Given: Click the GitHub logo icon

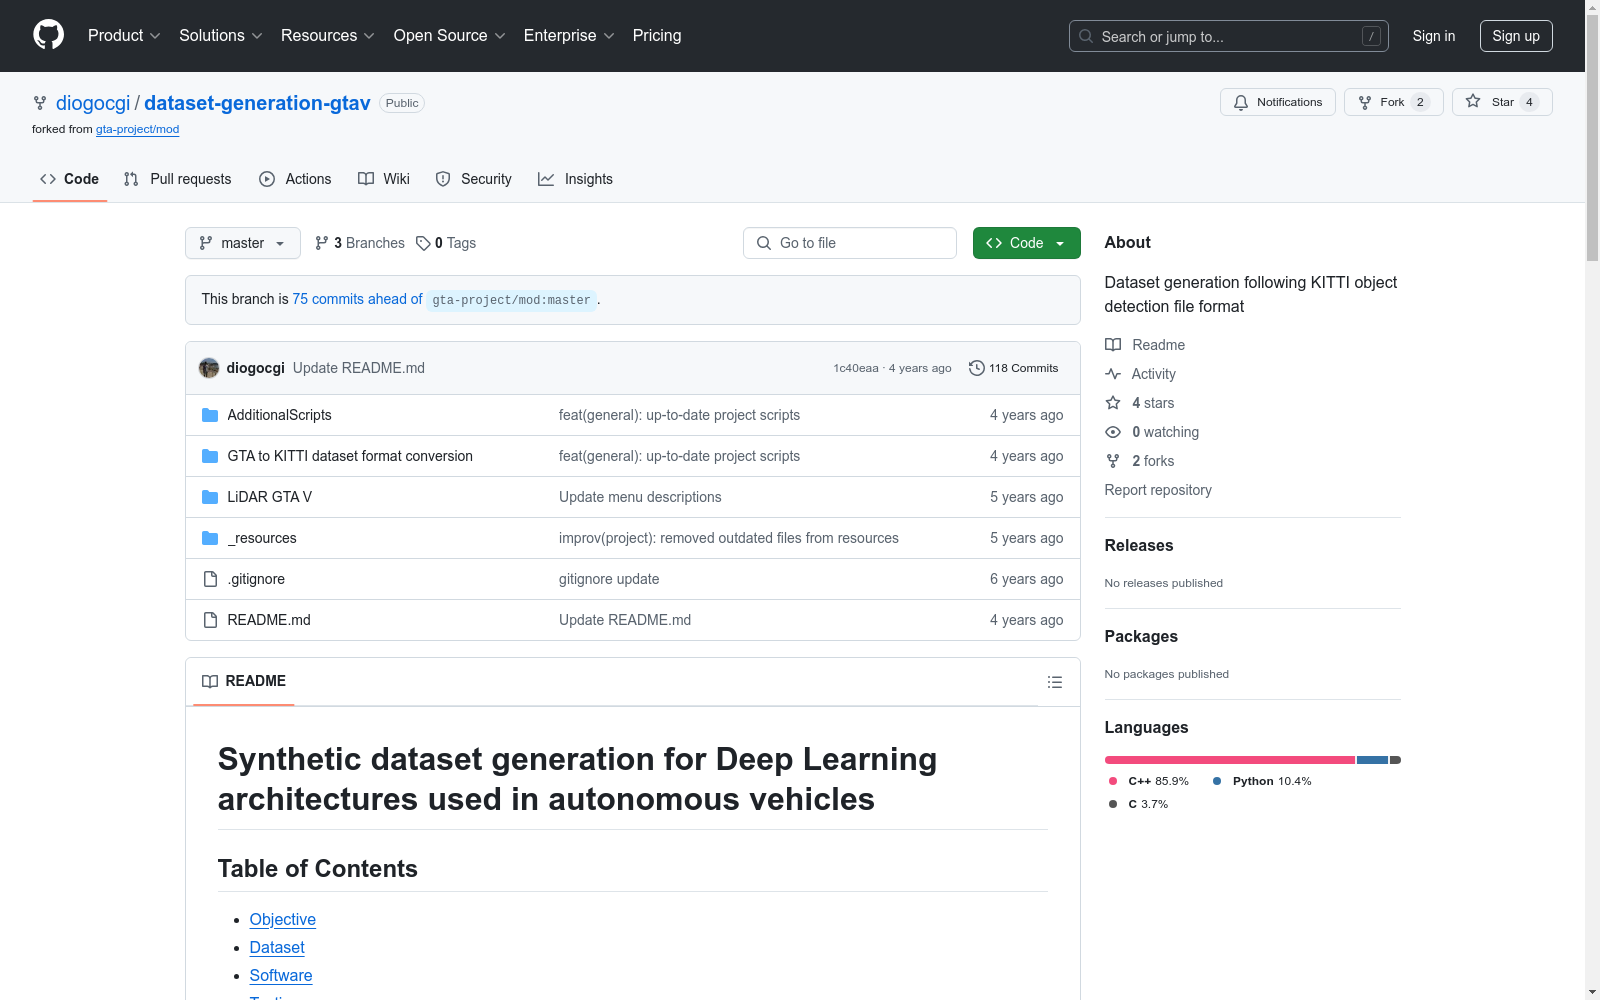Looking at the screenshot, I should pyautogui.click(x=48, y=35).
